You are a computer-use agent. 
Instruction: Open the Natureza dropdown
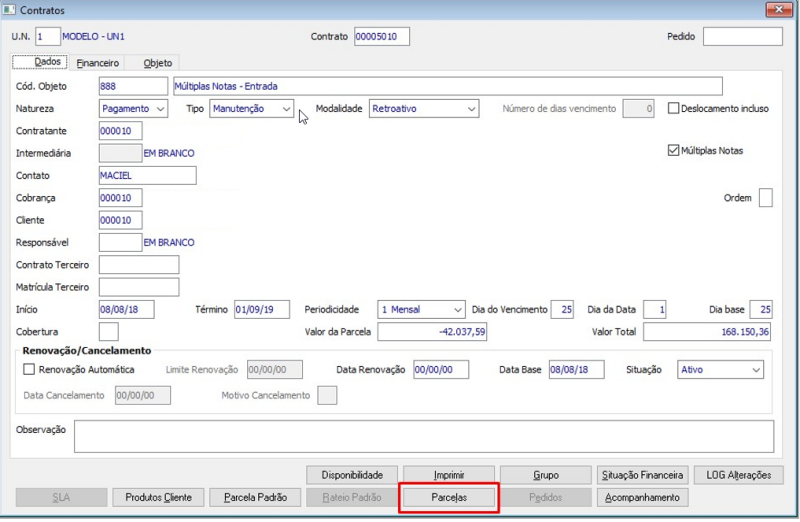click(133, 109)
